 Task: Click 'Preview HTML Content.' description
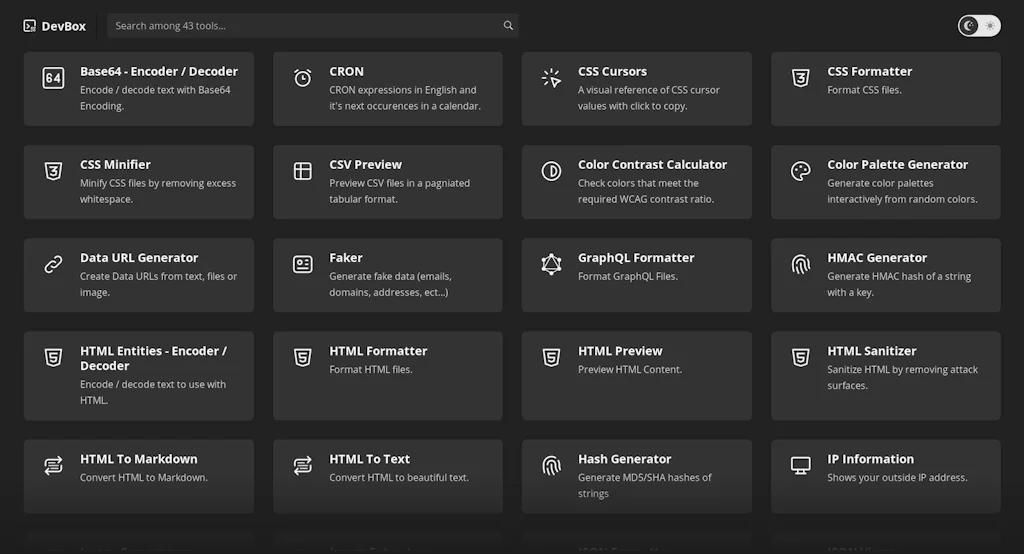pyautogui.click(x=630, y=369)
